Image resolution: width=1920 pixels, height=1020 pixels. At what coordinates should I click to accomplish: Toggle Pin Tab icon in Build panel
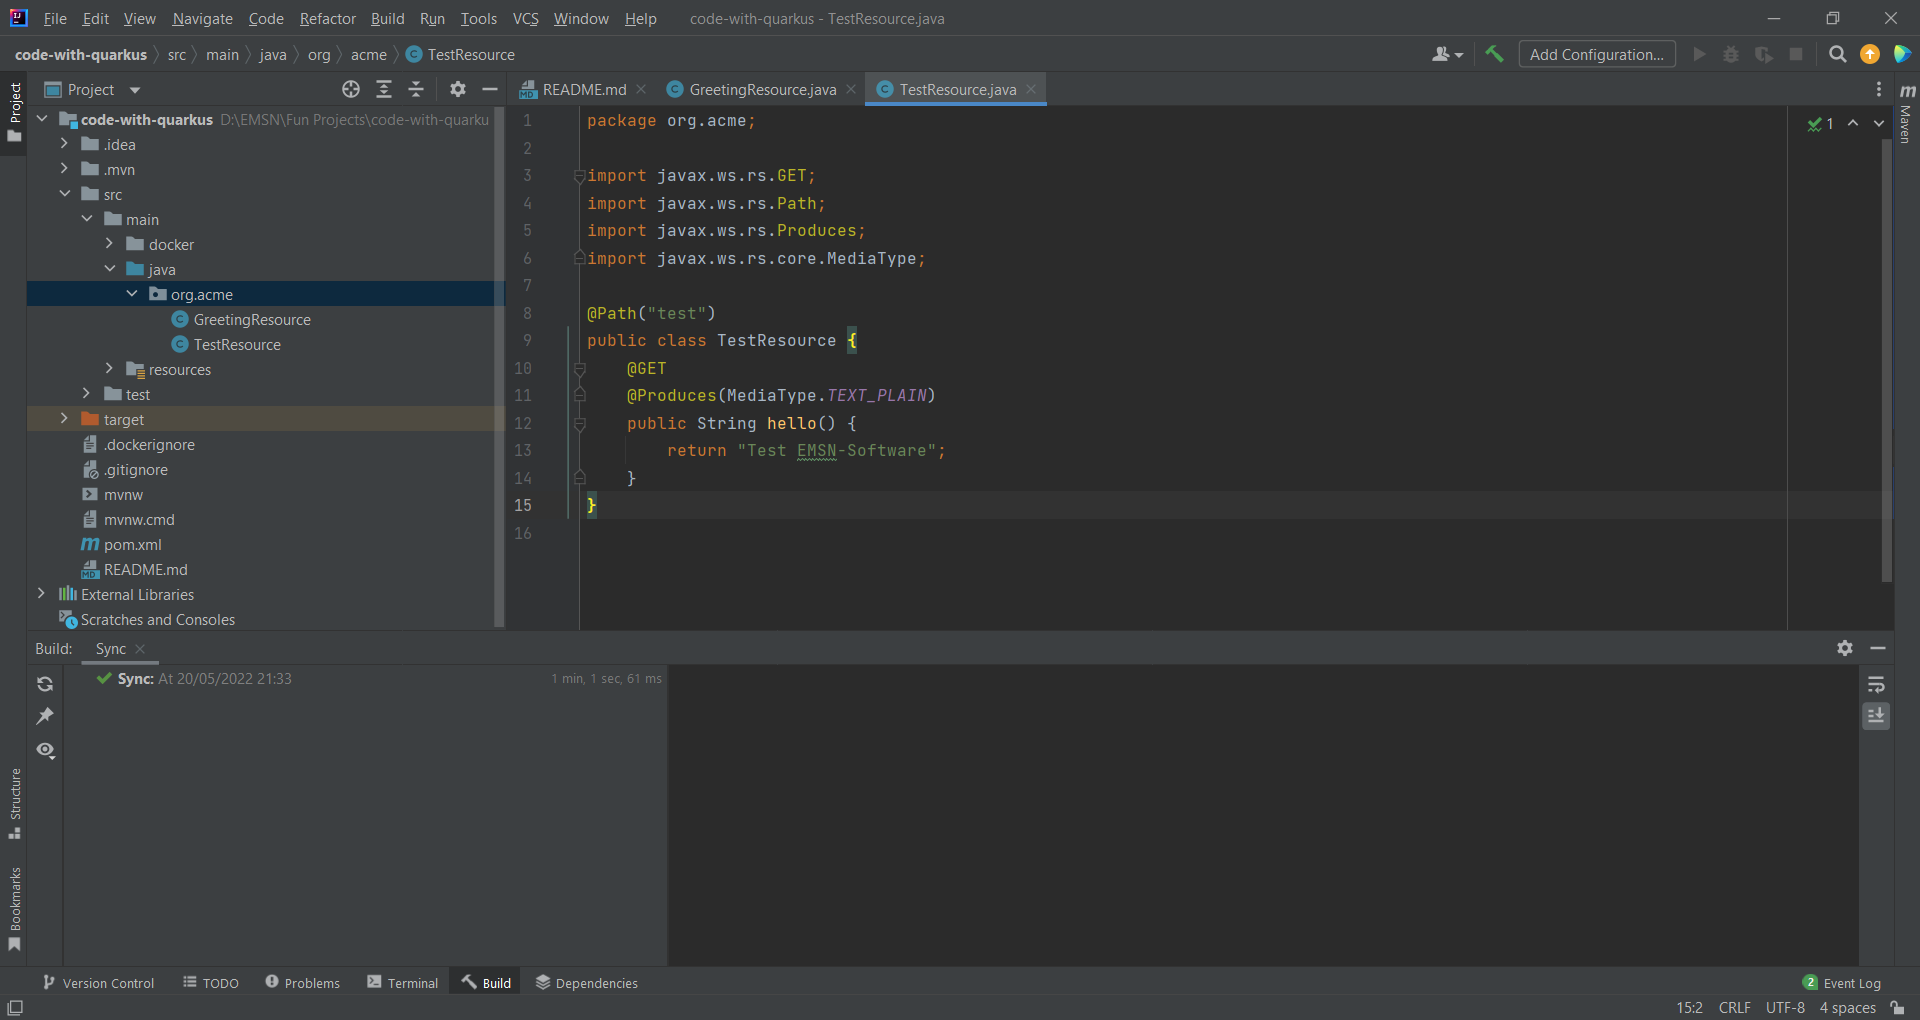45,716
